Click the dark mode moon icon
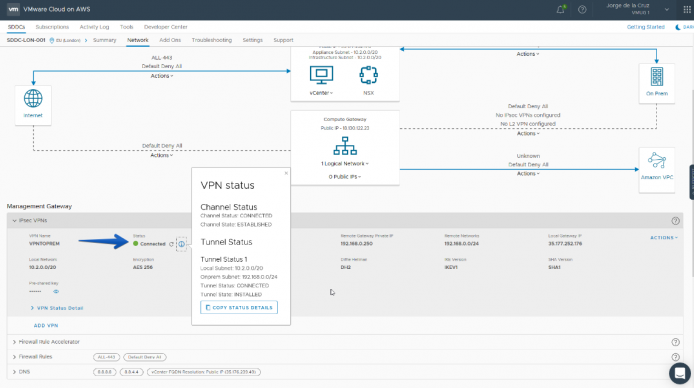This screenshot has height=388, width=694. 678,27
